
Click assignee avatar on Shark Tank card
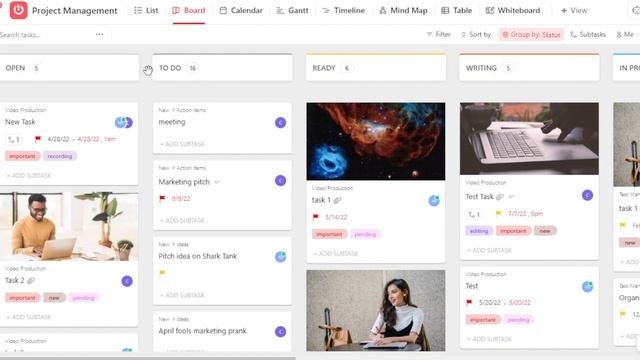(x=280, y=257)
